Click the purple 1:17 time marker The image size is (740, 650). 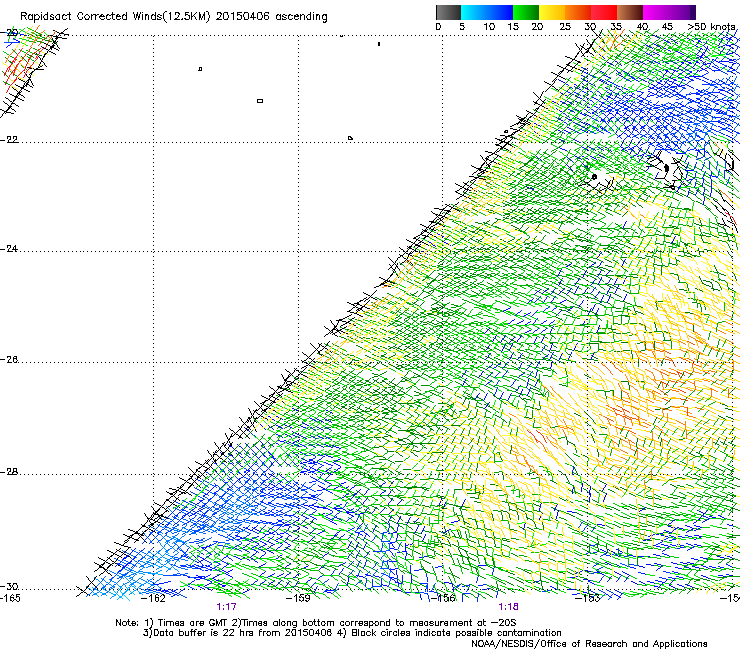tap(227, 607)
